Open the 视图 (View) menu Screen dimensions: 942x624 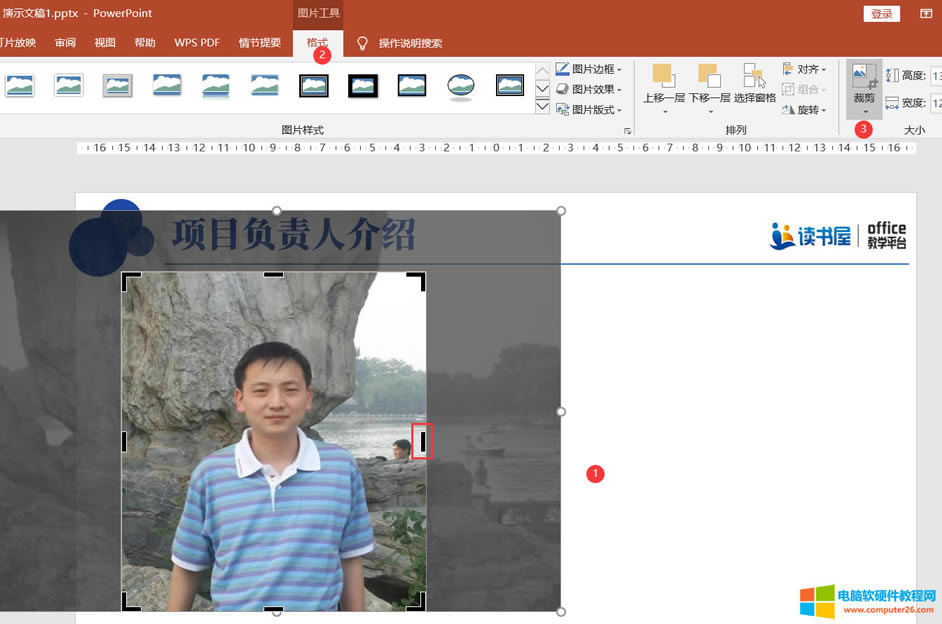[106, 42]
